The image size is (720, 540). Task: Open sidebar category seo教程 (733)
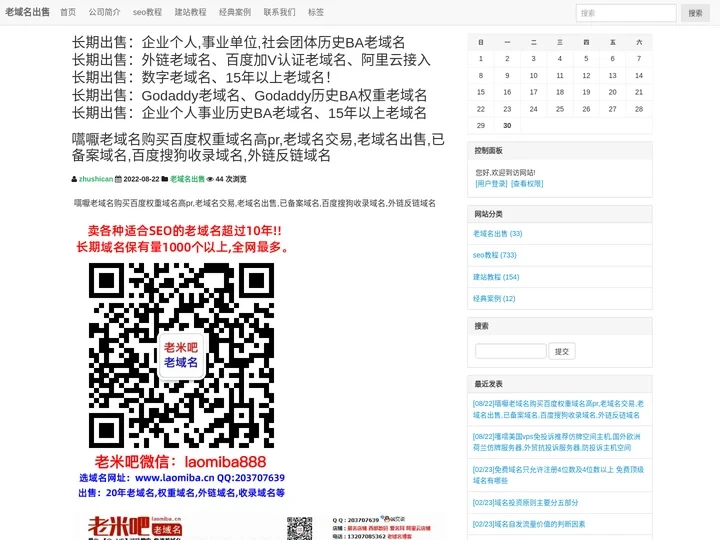pyautogui.click(x=495, y=255)
